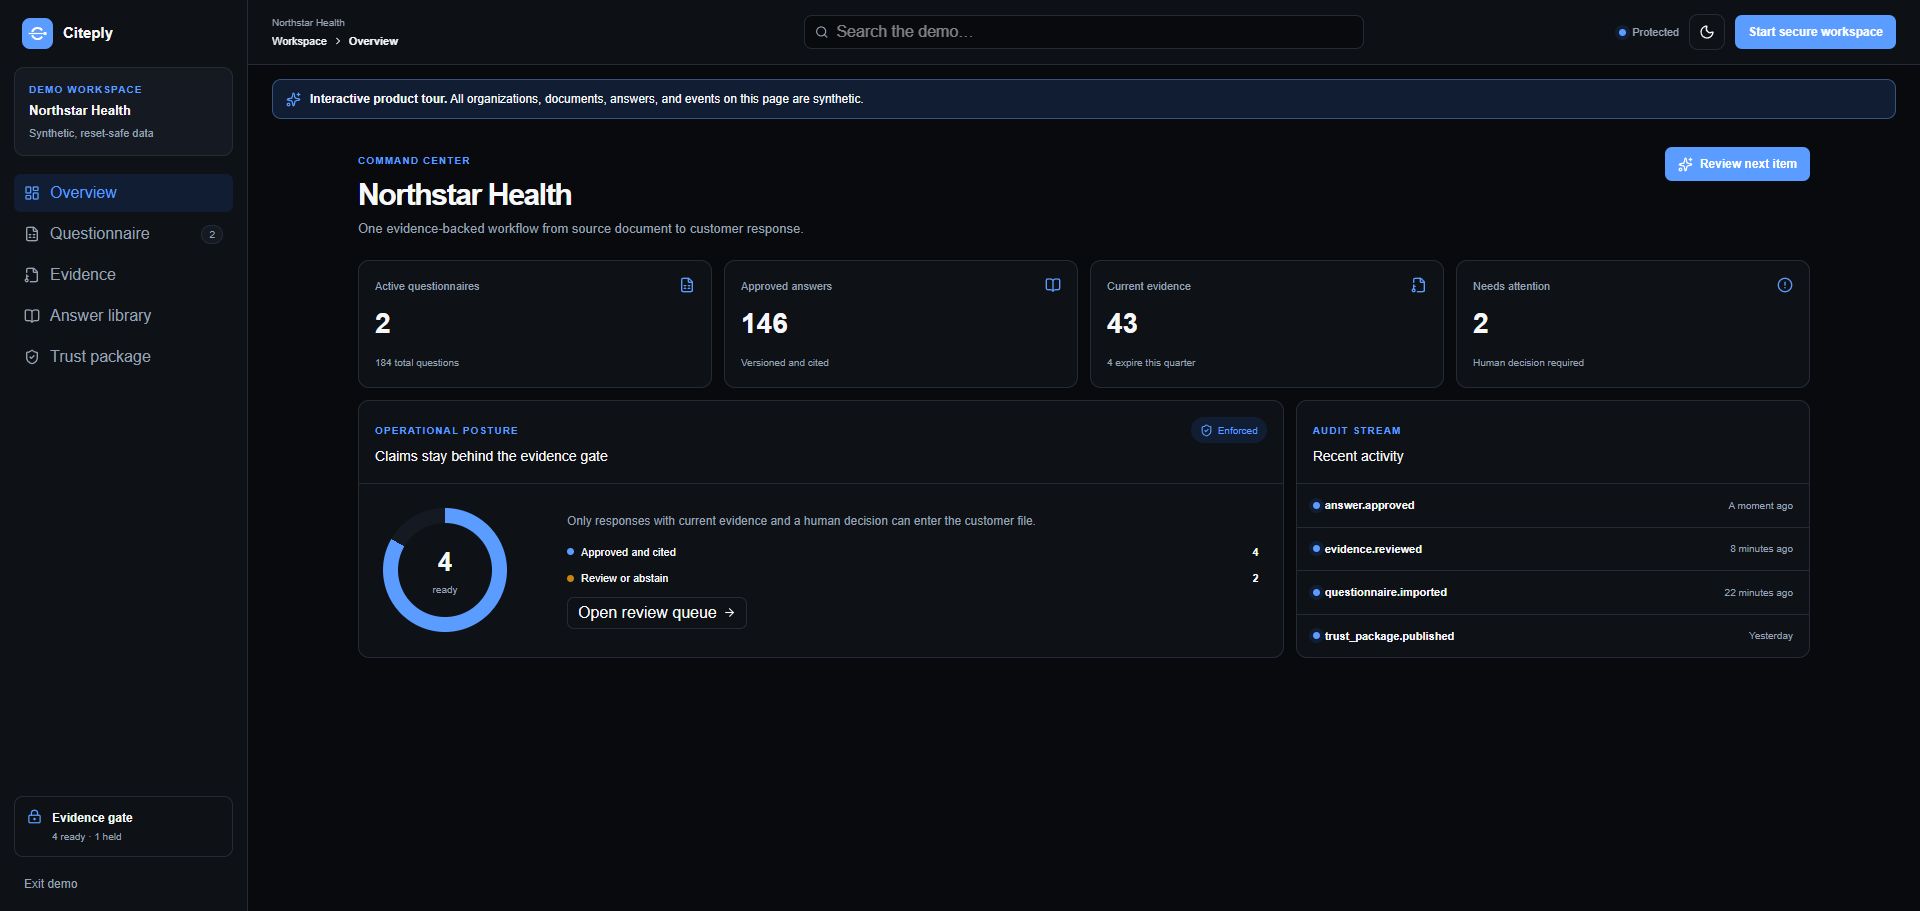The height and width of the screenshot is (911, 1920).
Task: Click the Questionnaire count badge 2
Action: 212,234
